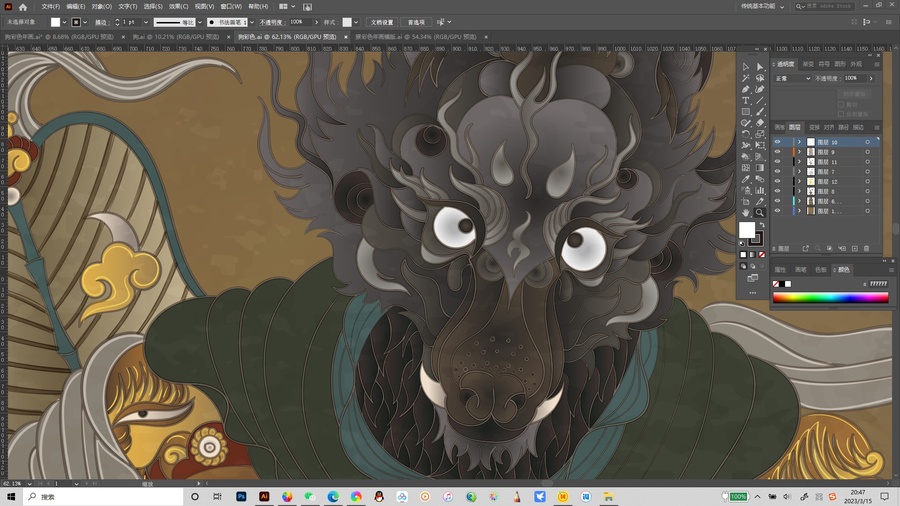Click the 文档设置 button

point(382,22)
